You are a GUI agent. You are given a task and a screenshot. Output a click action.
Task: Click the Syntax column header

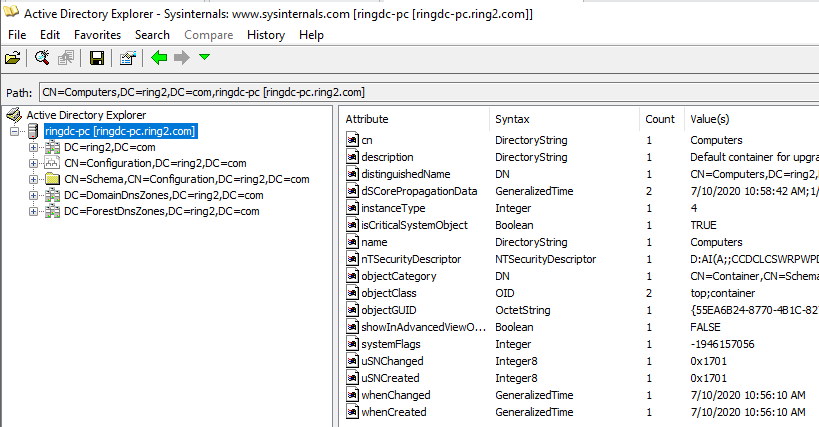(564, 119)
